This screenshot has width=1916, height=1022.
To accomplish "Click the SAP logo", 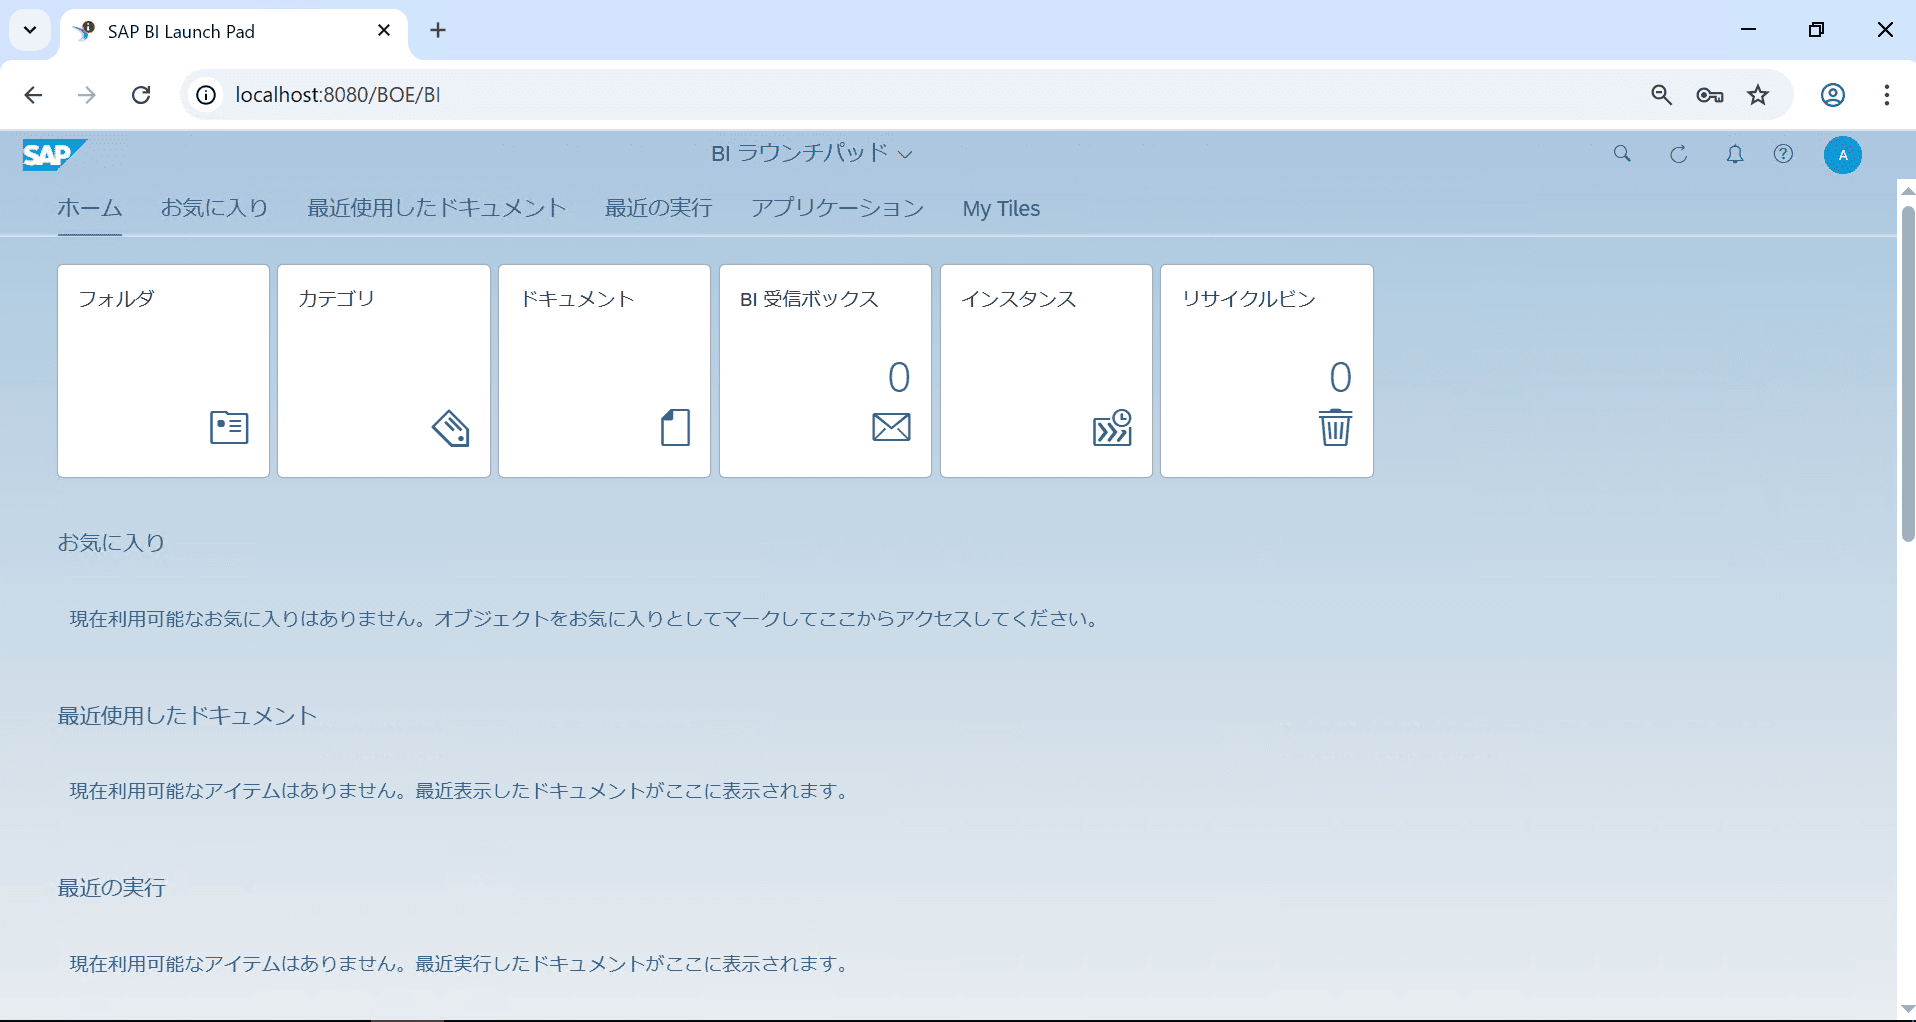I will click(x=53, y=155).
